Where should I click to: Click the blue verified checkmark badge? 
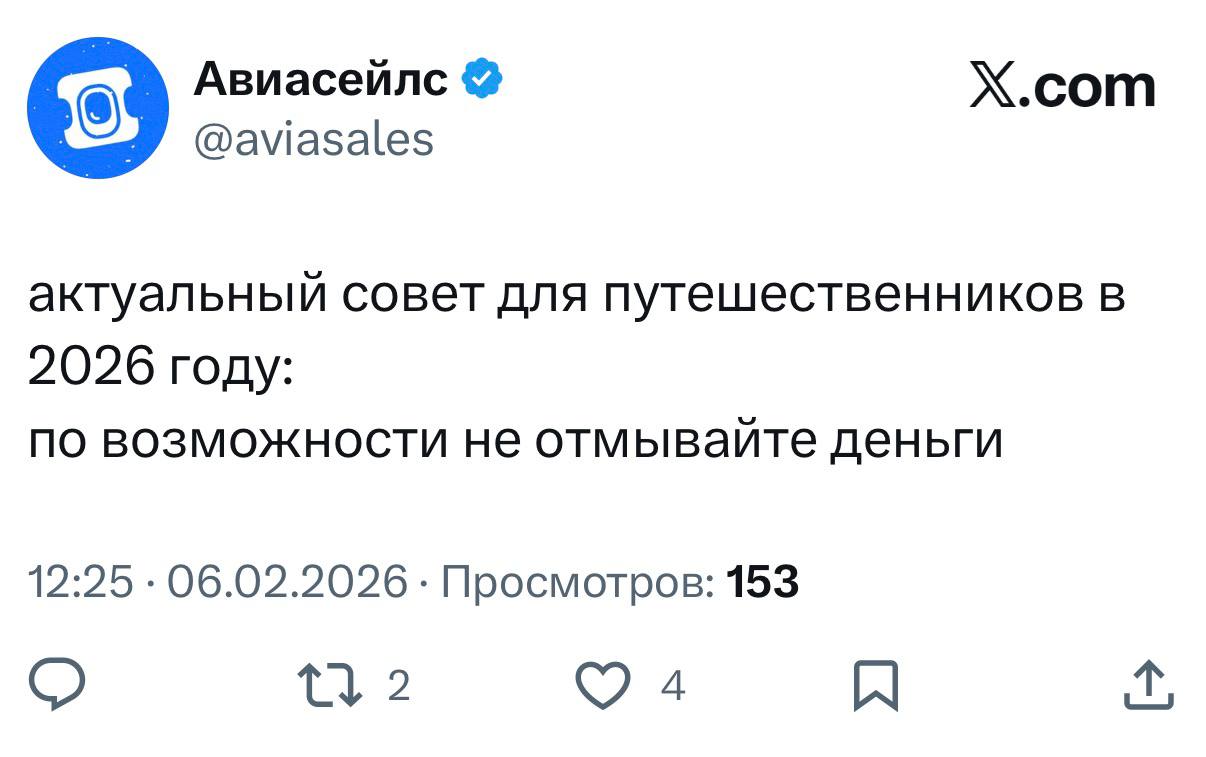pyautogui.click(x=481, y=79)
